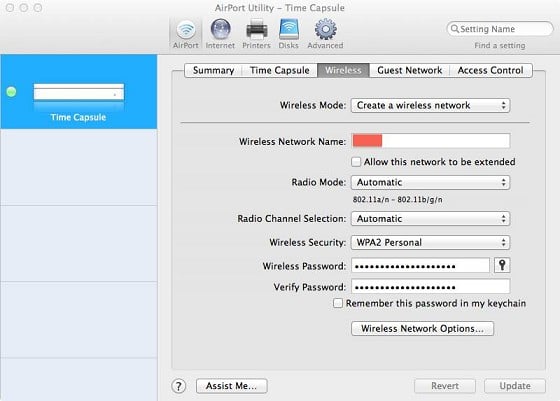Click the question mark help button
Screen dimensions: 560x401
point(179,386)
